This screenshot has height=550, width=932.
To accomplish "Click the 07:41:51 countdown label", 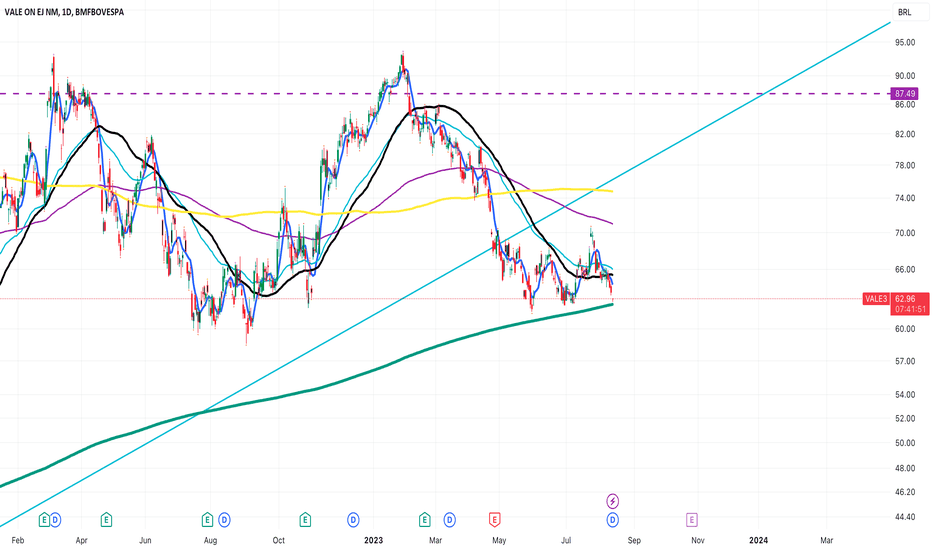I will point(910,310).
